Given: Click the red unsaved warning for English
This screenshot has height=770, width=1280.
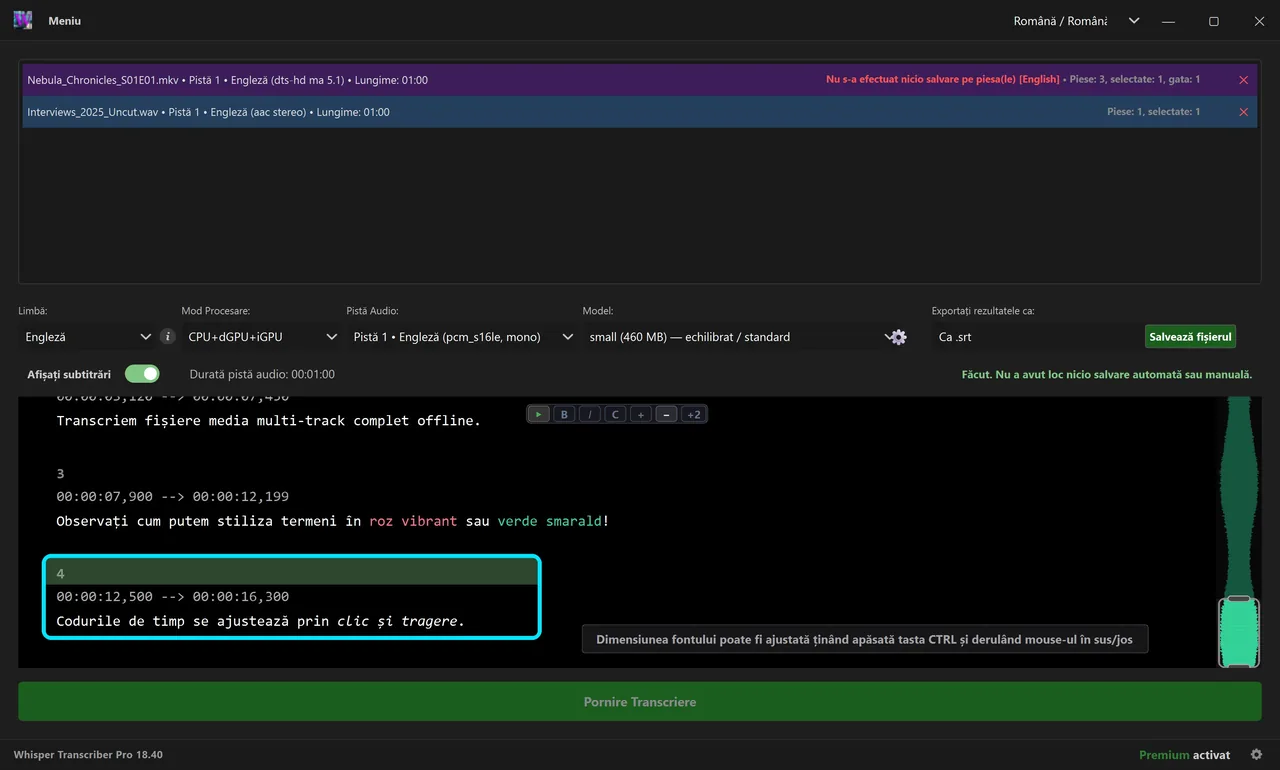Looking at the screenshot, I should (942, 80).
